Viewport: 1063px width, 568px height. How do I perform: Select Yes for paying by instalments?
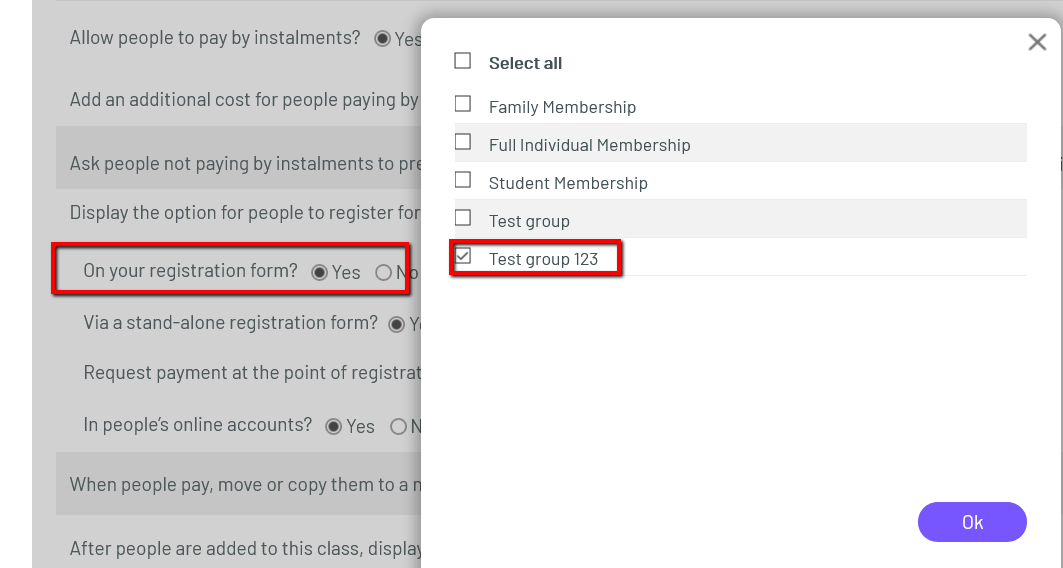click(382, 39)
